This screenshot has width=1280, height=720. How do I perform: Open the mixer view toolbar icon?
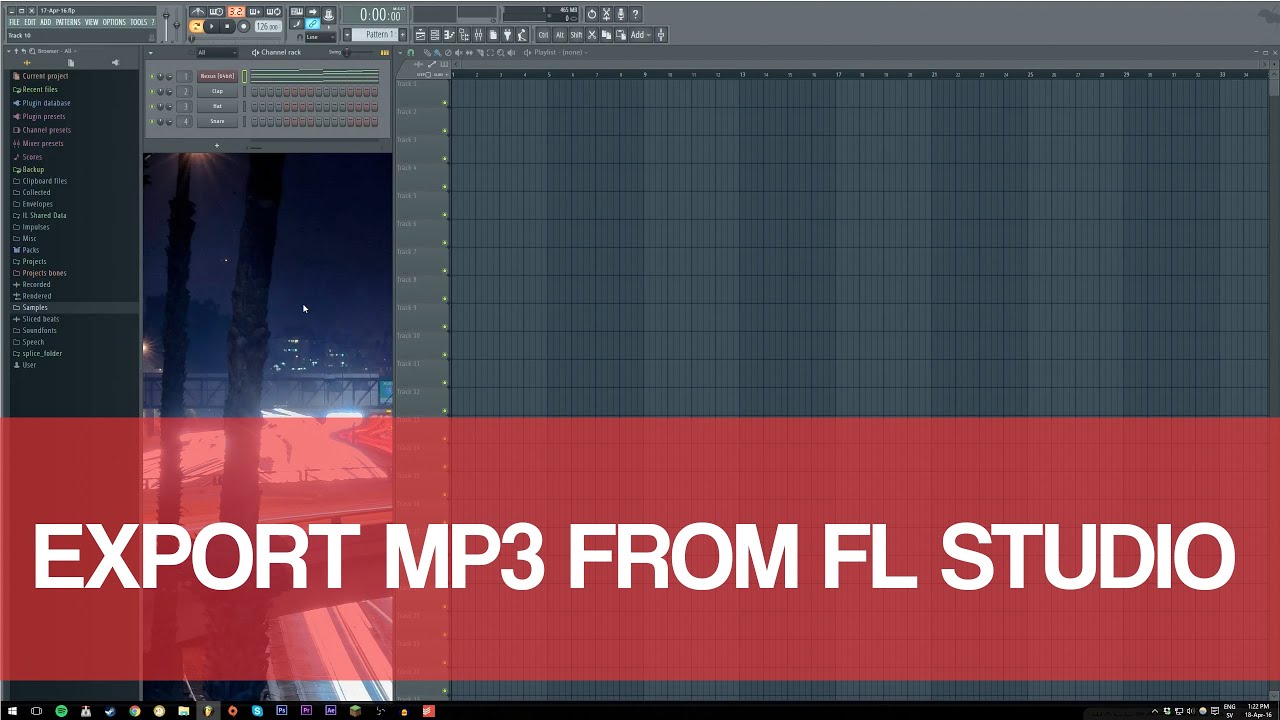point(479,35)
